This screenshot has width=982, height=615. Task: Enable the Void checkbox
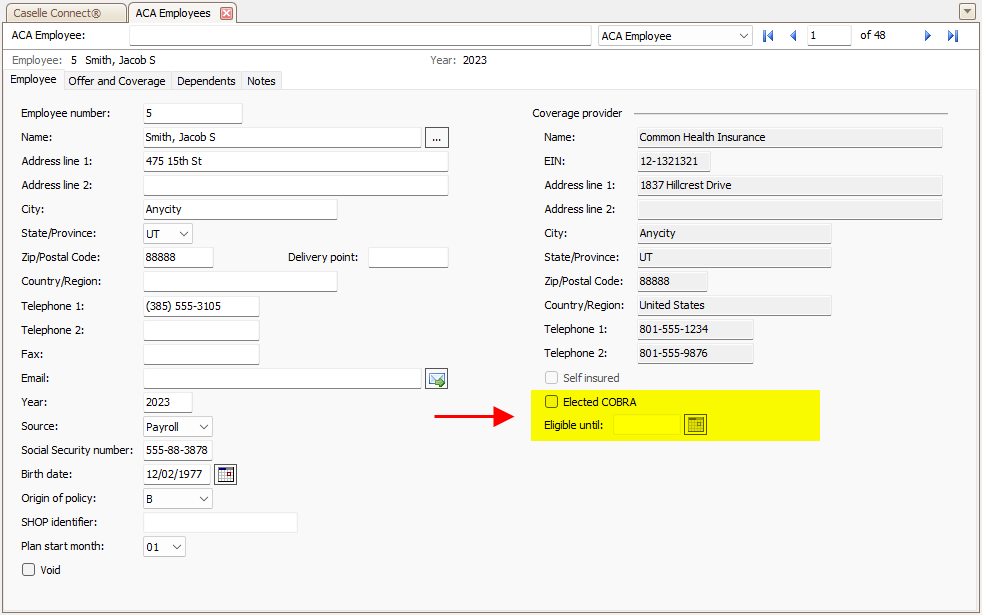point(28,569)
